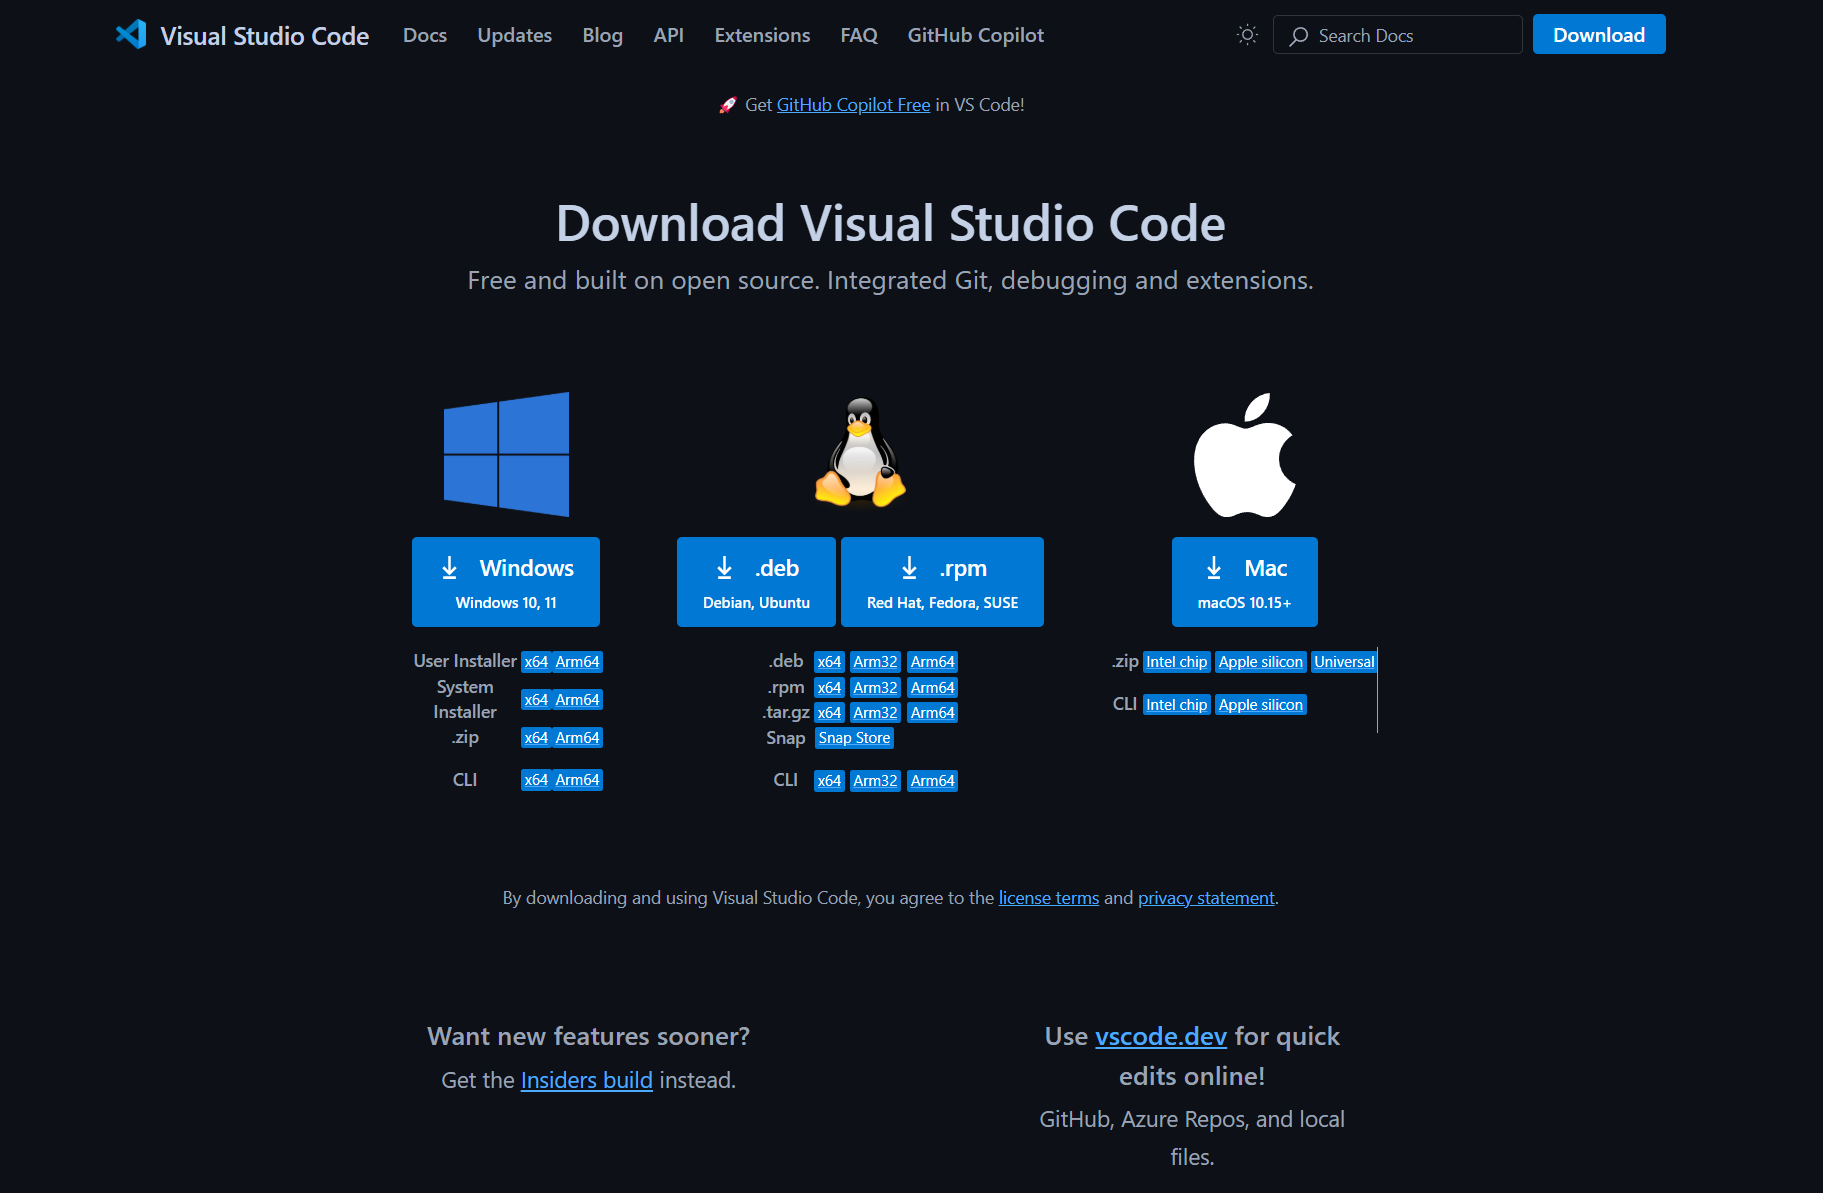The image size is (1823, 1193).
Task: Download the .deb Debian, Ubuntu package
Action: click(756, 582)
